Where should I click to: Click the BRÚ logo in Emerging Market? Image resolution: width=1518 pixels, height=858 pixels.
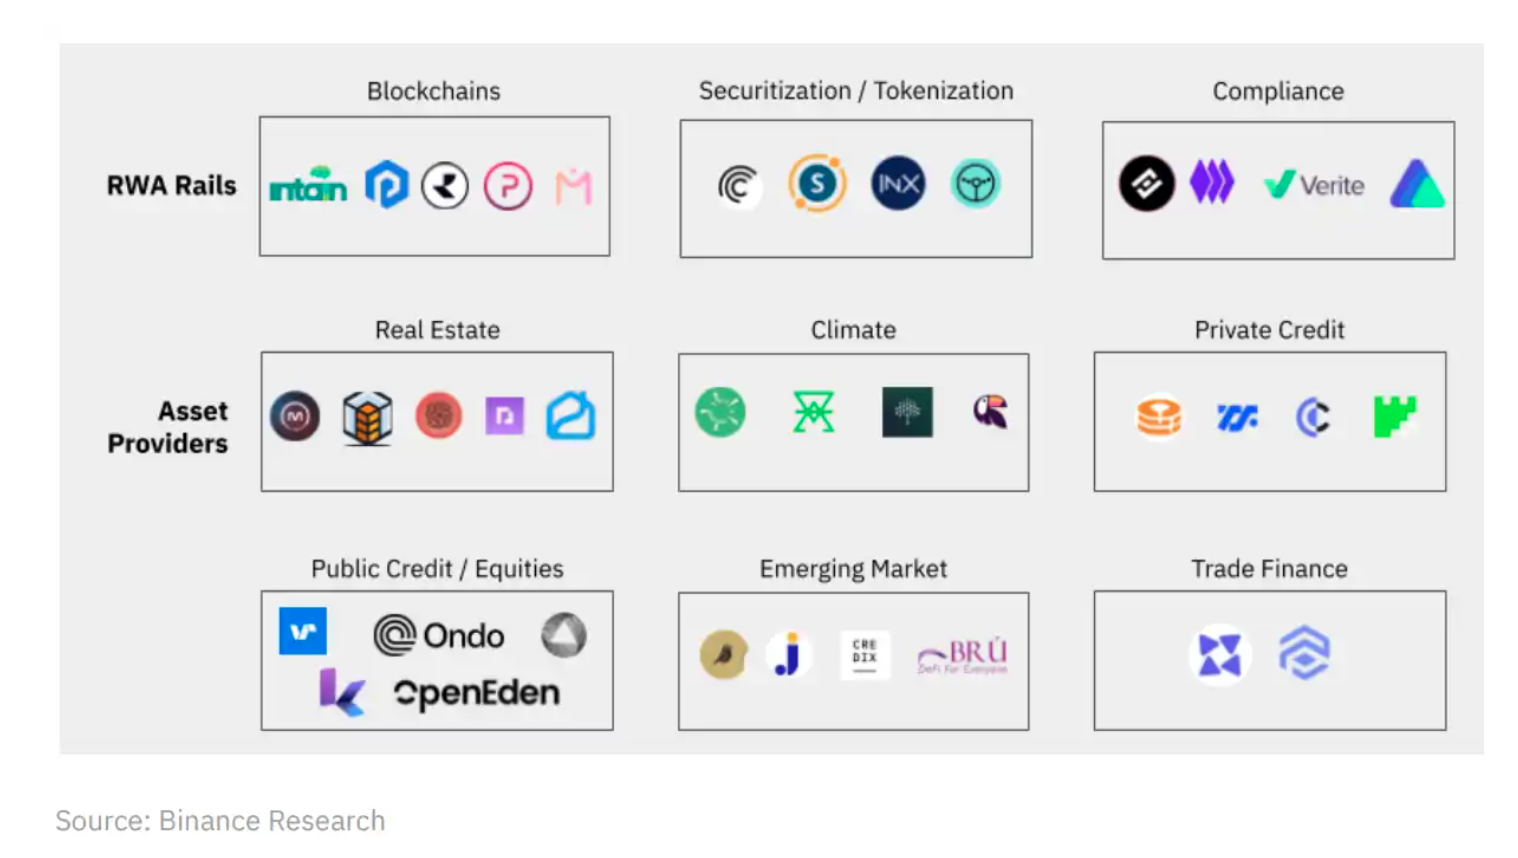(x=963, y=656)
